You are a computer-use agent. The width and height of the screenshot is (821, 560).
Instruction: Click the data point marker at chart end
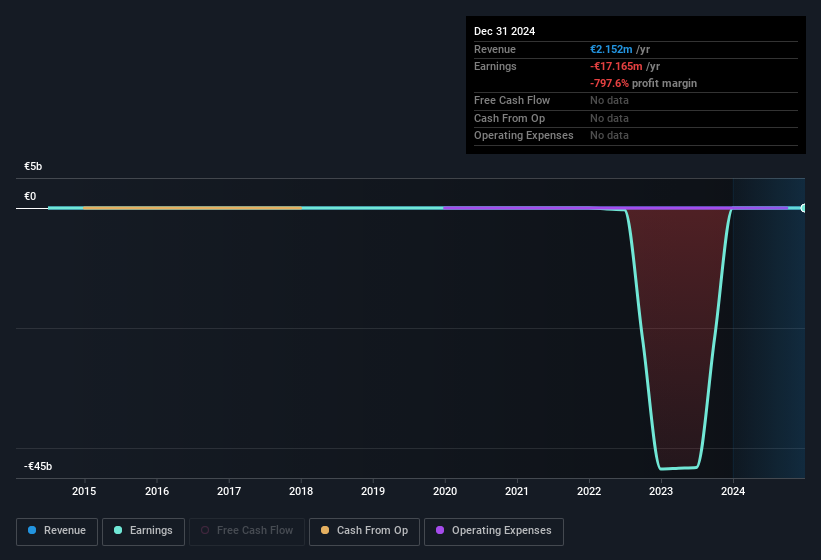point(803,208)
